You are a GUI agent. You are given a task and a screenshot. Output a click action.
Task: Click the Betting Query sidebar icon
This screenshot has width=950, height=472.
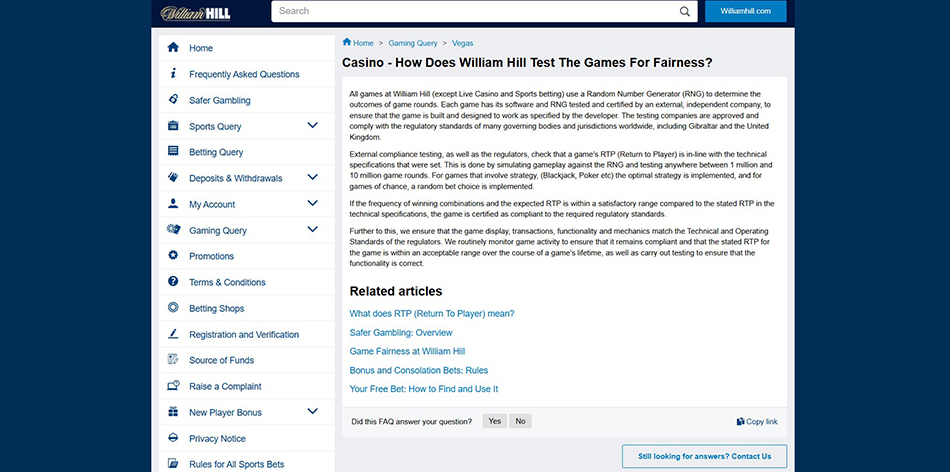pyautogui.click(x=173, y=151)
